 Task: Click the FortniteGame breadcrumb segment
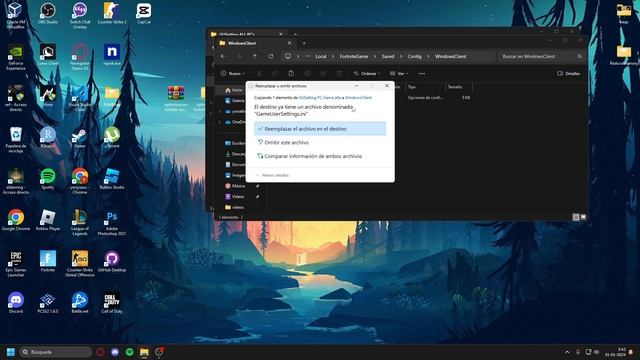(x=354, y=56)
